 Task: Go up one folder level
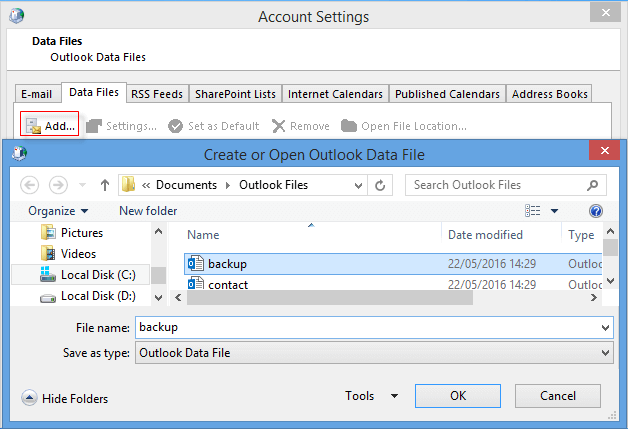tap(105, 185)
